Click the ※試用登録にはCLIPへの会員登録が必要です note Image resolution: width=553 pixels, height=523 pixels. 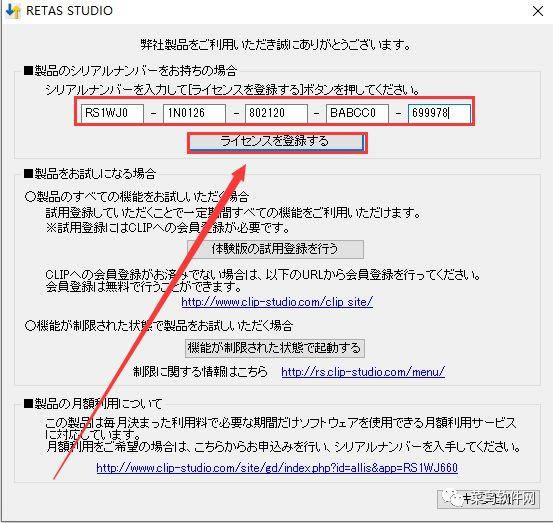[x=168, y=228]
